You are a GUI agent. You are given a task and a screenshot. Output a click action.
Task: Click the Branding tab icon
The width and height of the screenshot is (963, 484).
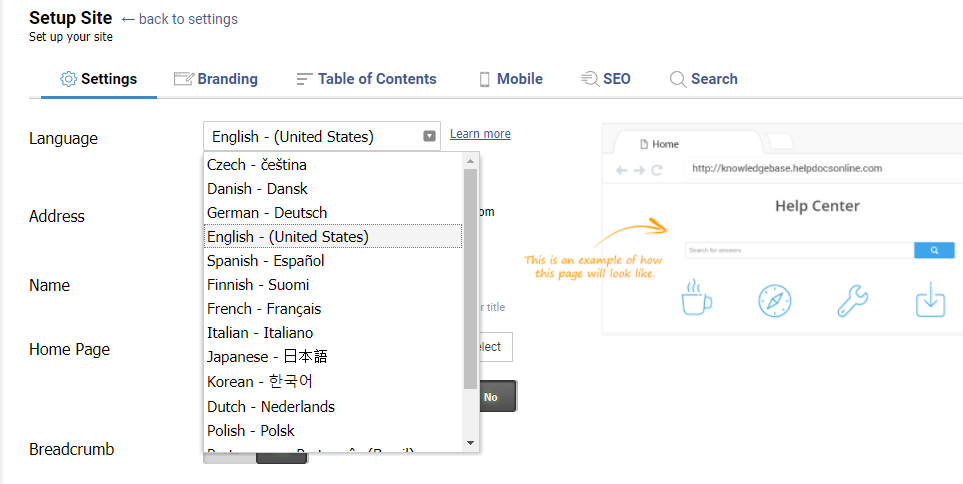[x=183, y=79]
